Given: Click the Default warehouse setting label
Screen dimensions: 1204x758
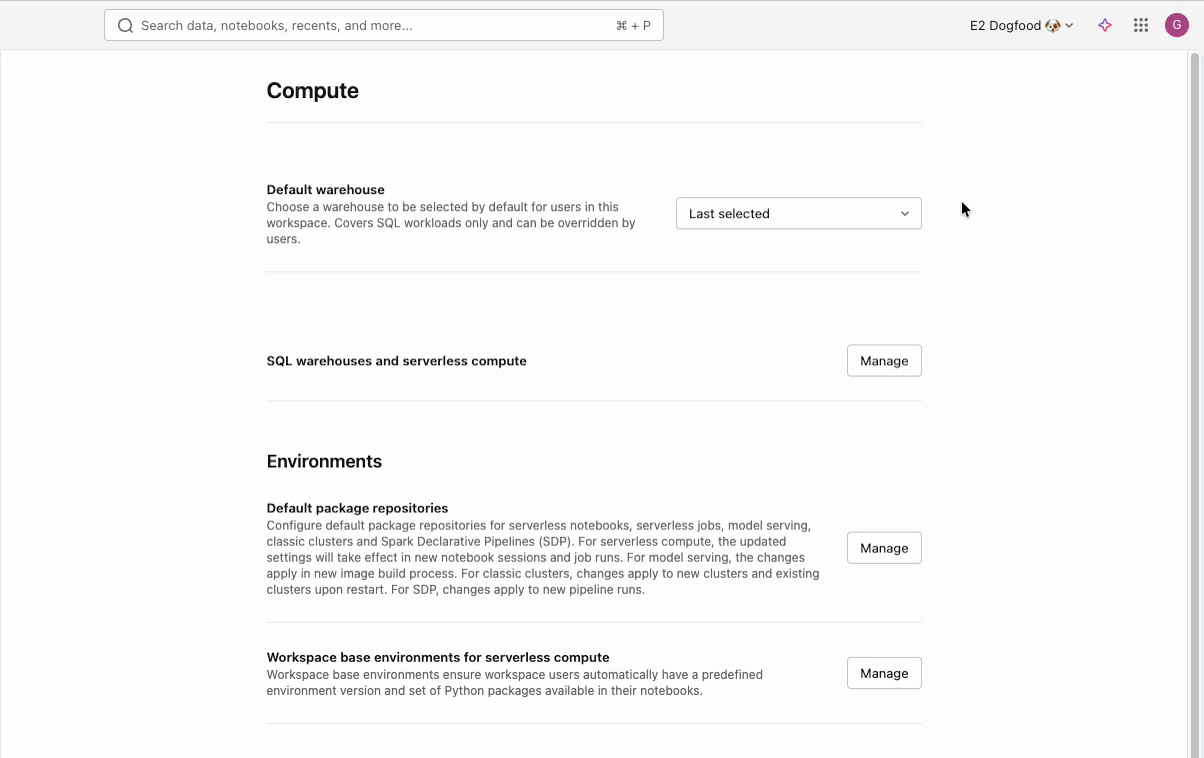Looking at the screenshot, I should tap(325, 190).
